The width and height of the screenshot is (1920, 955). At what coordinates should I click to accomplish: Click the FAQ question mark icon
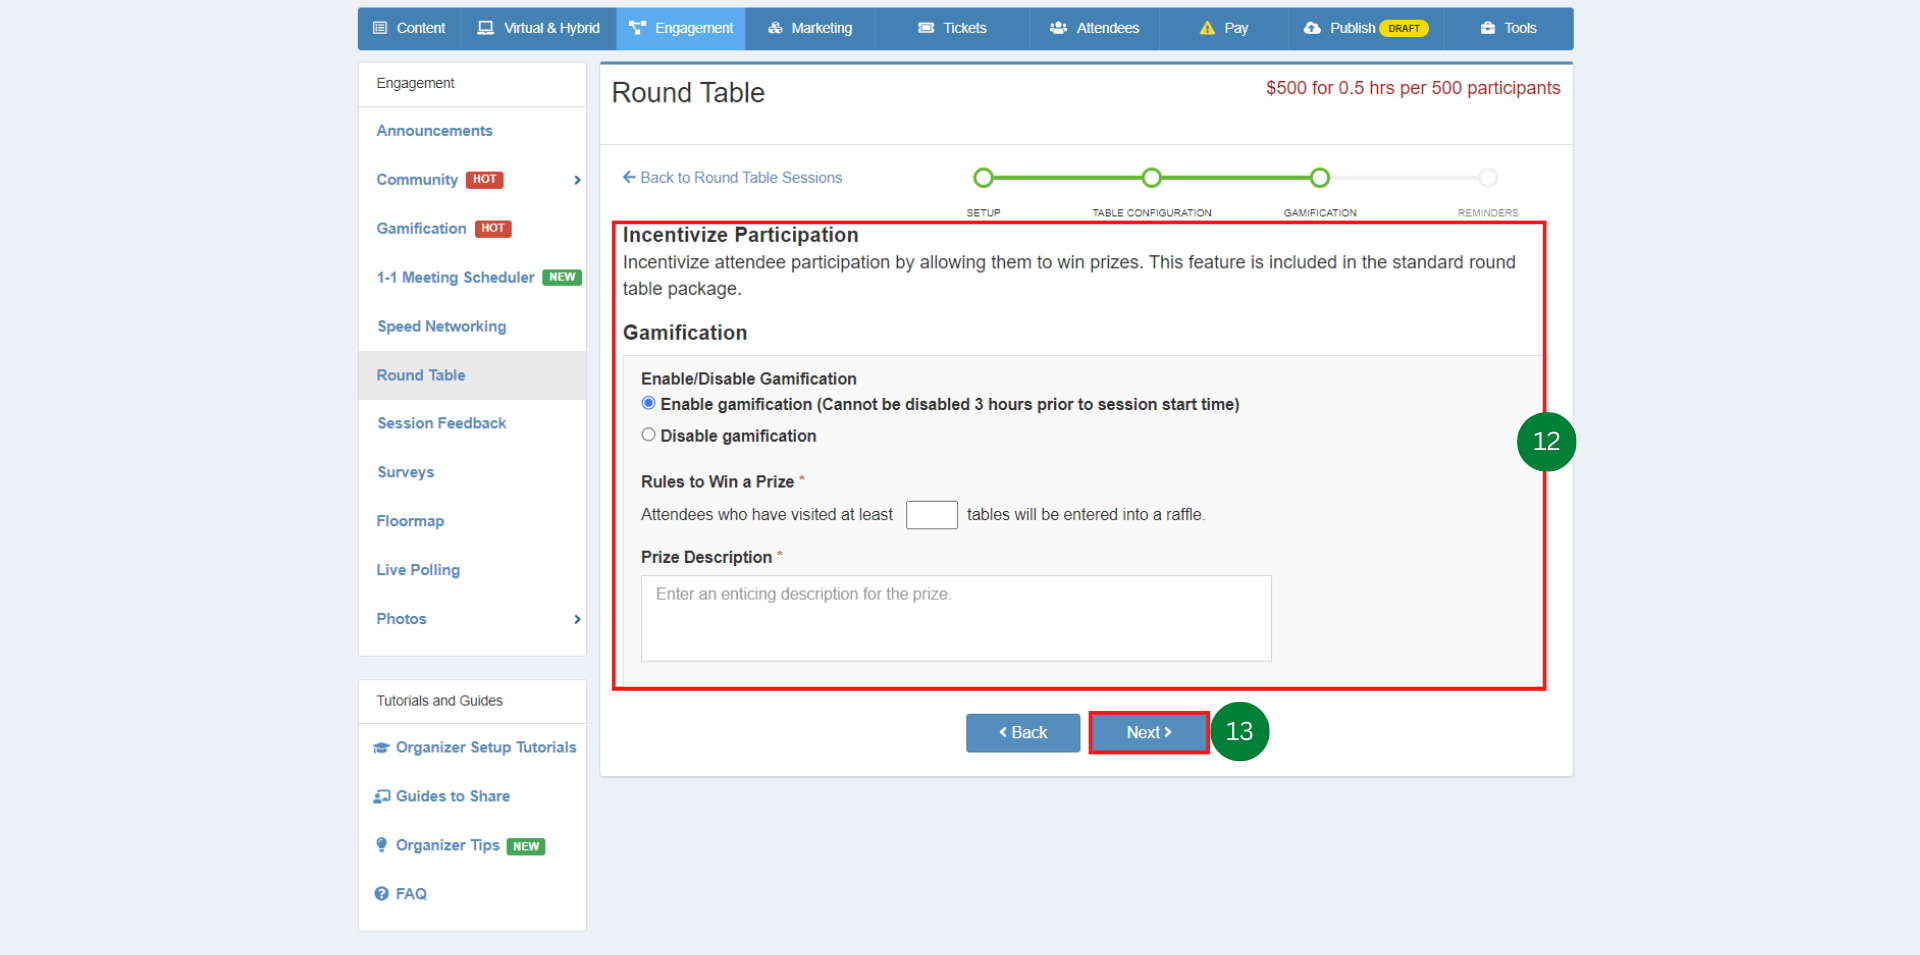pos(382,894)
